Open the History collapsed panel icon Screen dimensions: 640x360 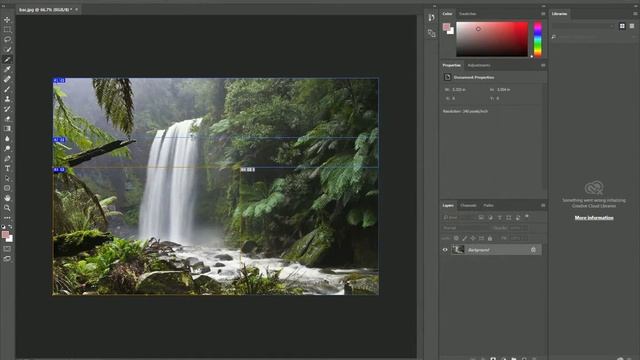[431, 18]
